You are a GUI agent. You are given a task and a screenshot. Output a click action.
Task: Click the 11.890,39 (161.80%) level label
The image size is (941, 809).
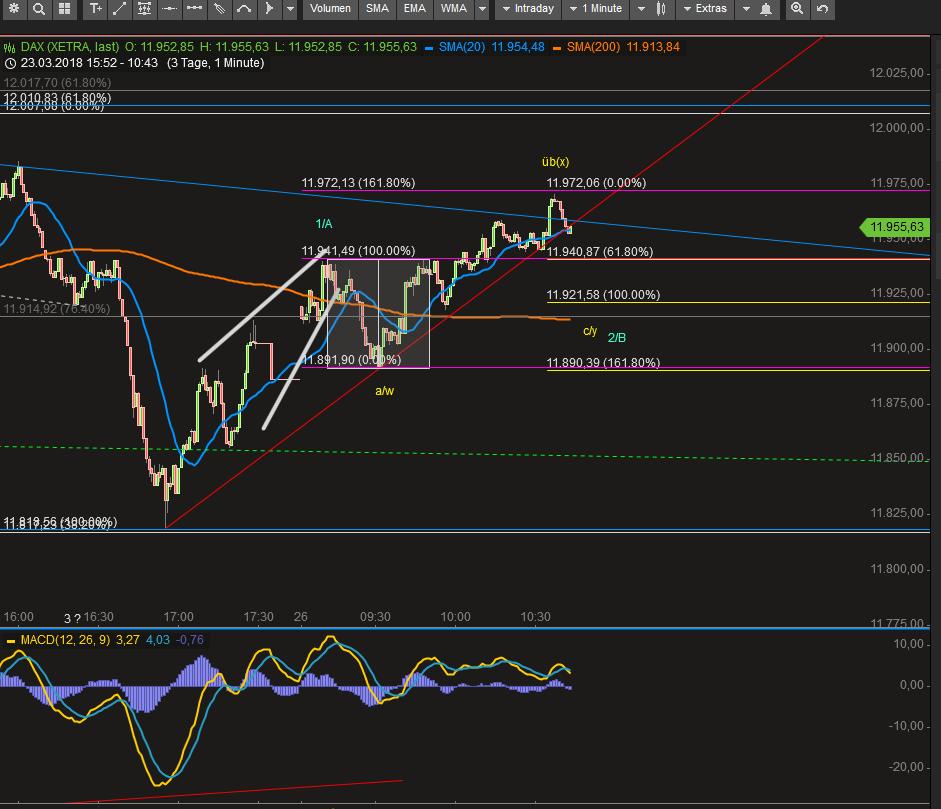(x=603, y=362)
